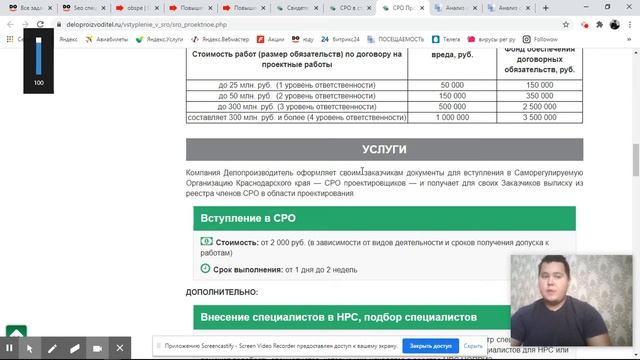Click the table cell reading 2 500 000

540,107
